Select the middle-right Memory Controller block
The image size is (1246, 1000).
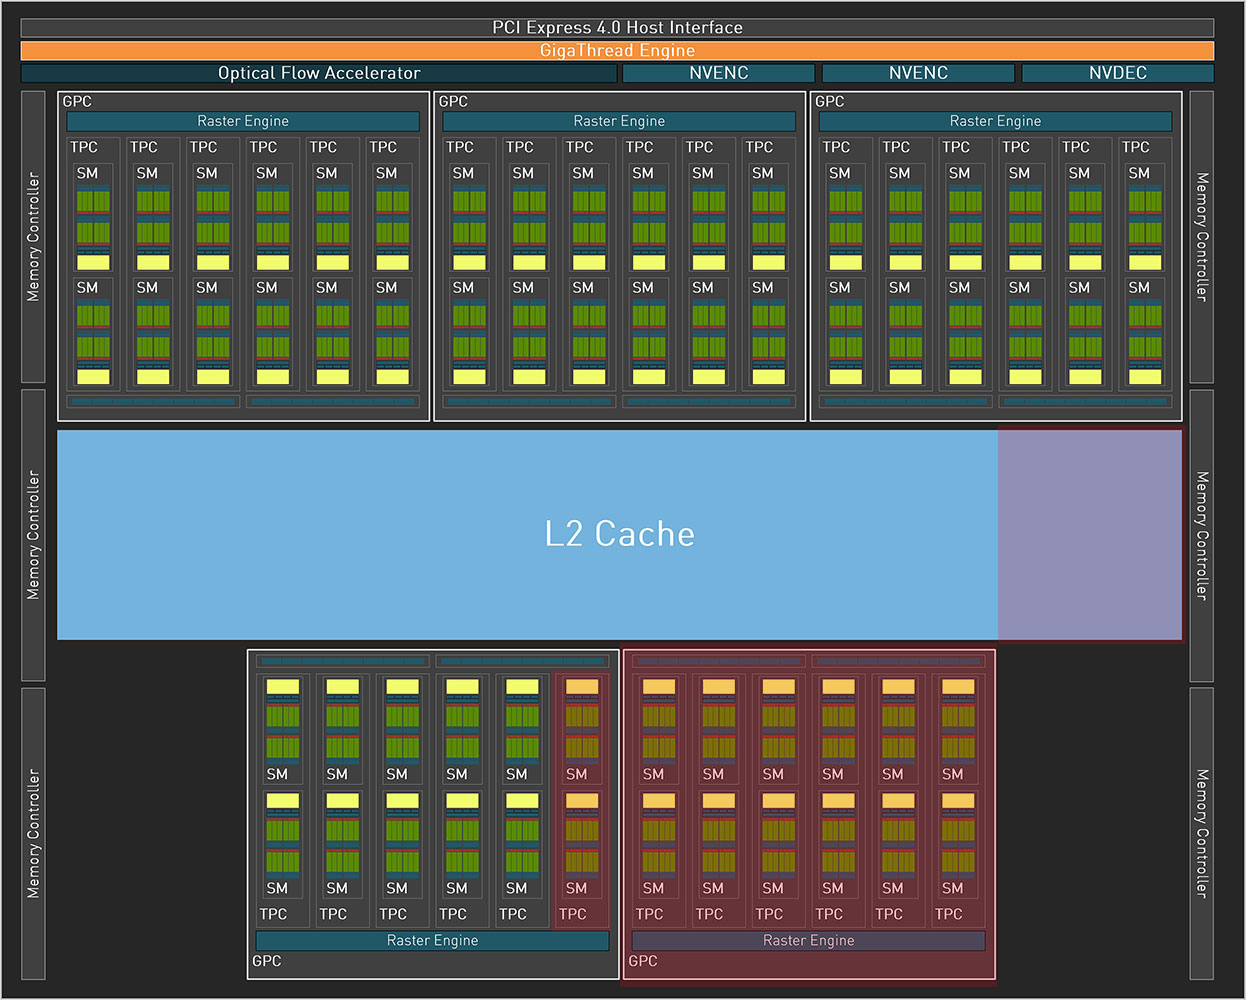point(1202,535)
